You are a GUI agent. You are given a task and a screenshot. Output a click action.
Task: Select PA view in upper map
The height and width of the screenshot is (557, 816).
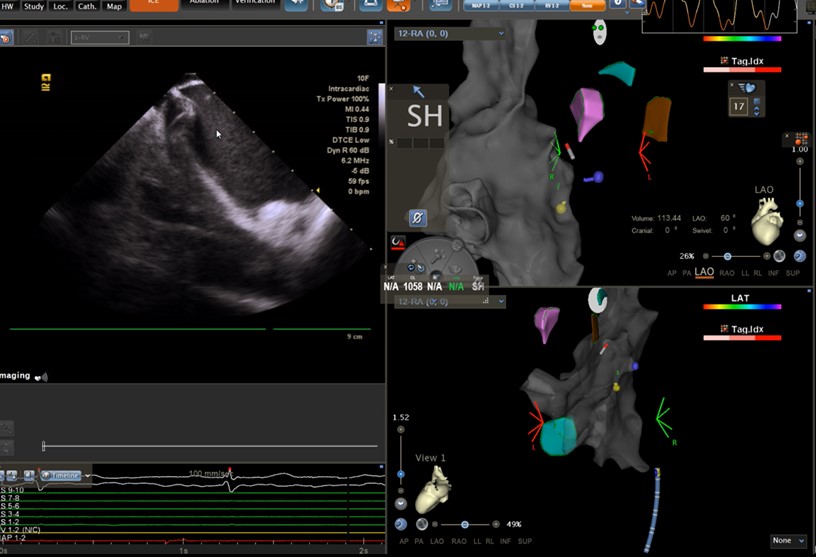pos(686,273)
